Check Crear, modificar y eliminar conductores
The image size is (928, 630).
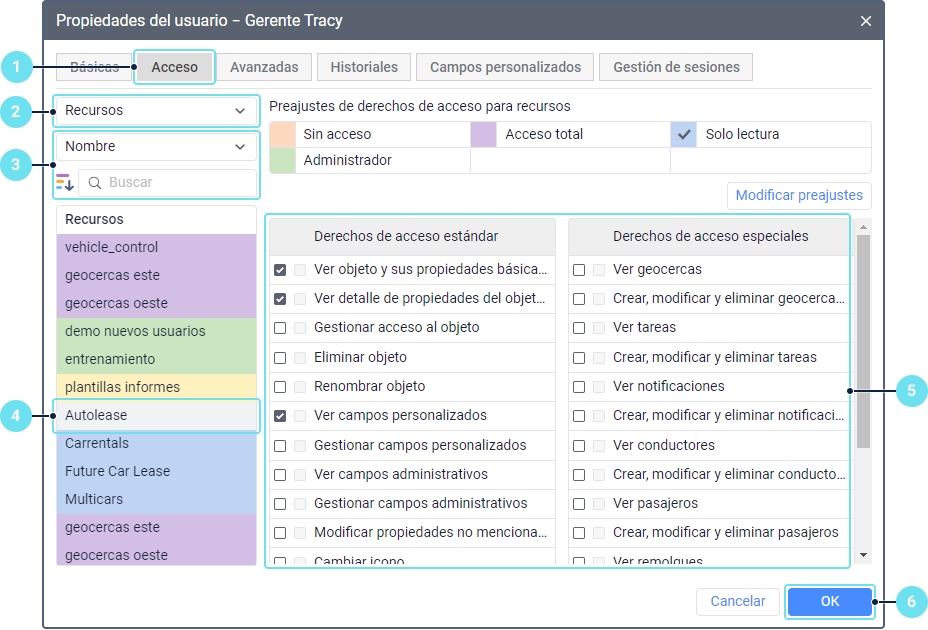click(579, 475)
